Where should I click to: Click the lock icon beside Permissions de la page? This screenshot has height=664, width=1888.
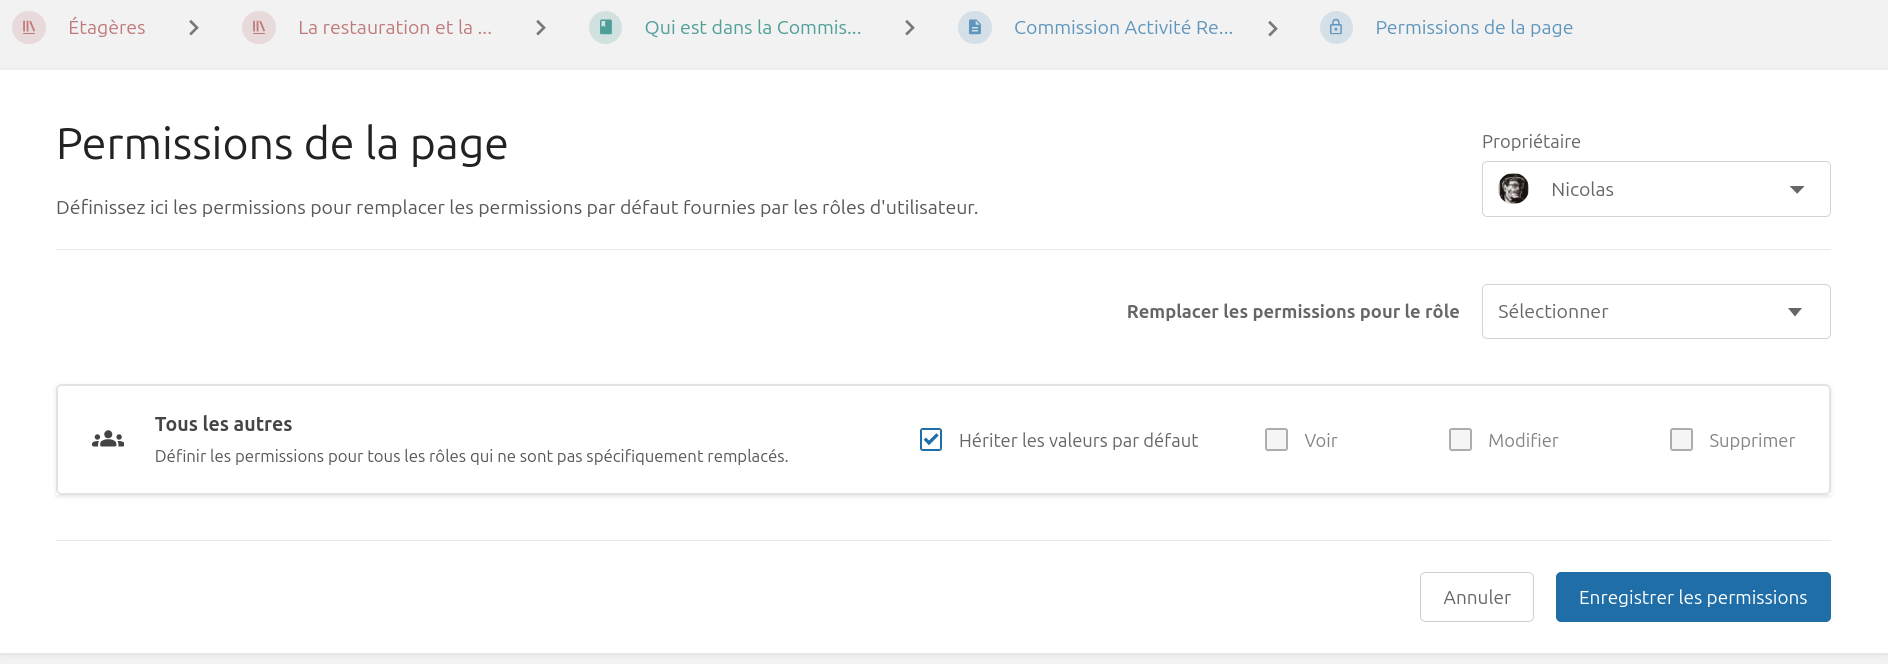(x=1336, y=28)
